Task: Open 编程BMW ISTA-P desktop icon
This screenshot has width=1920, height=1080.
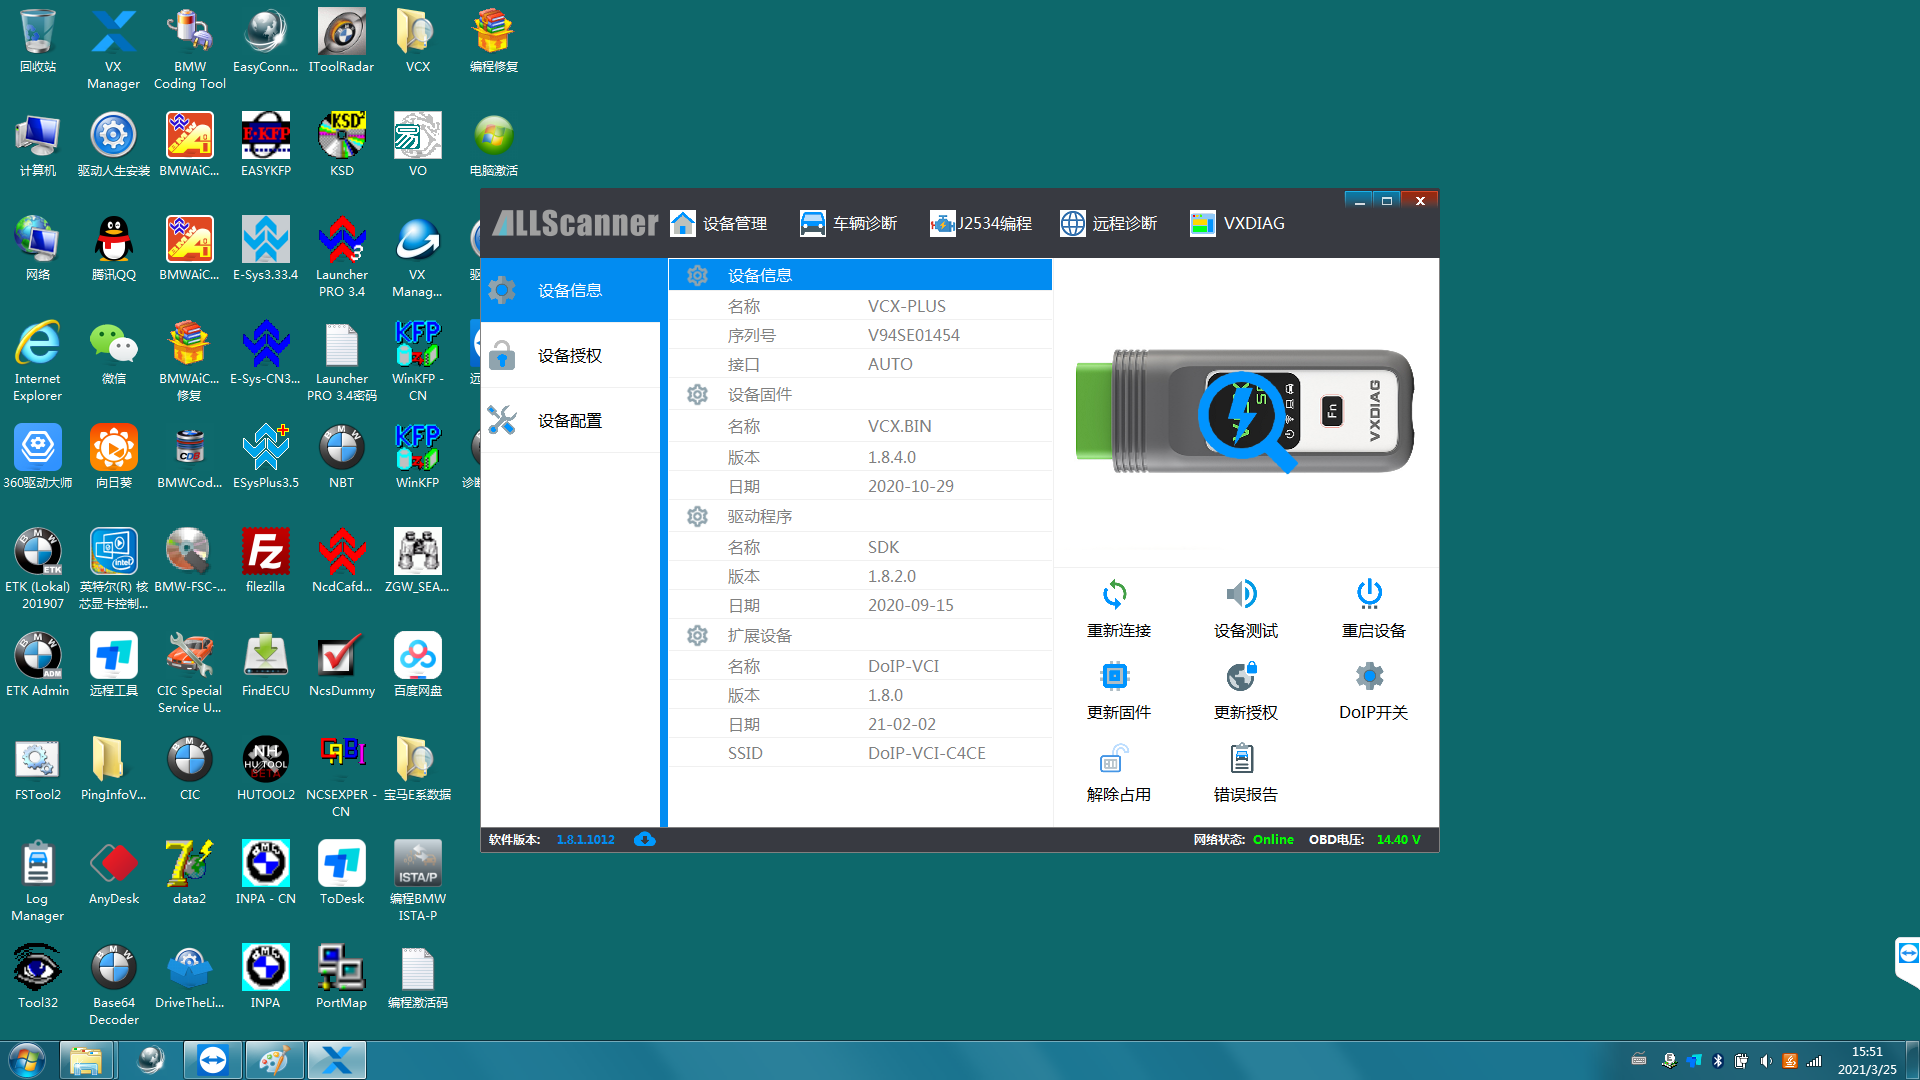Action: 417,881
